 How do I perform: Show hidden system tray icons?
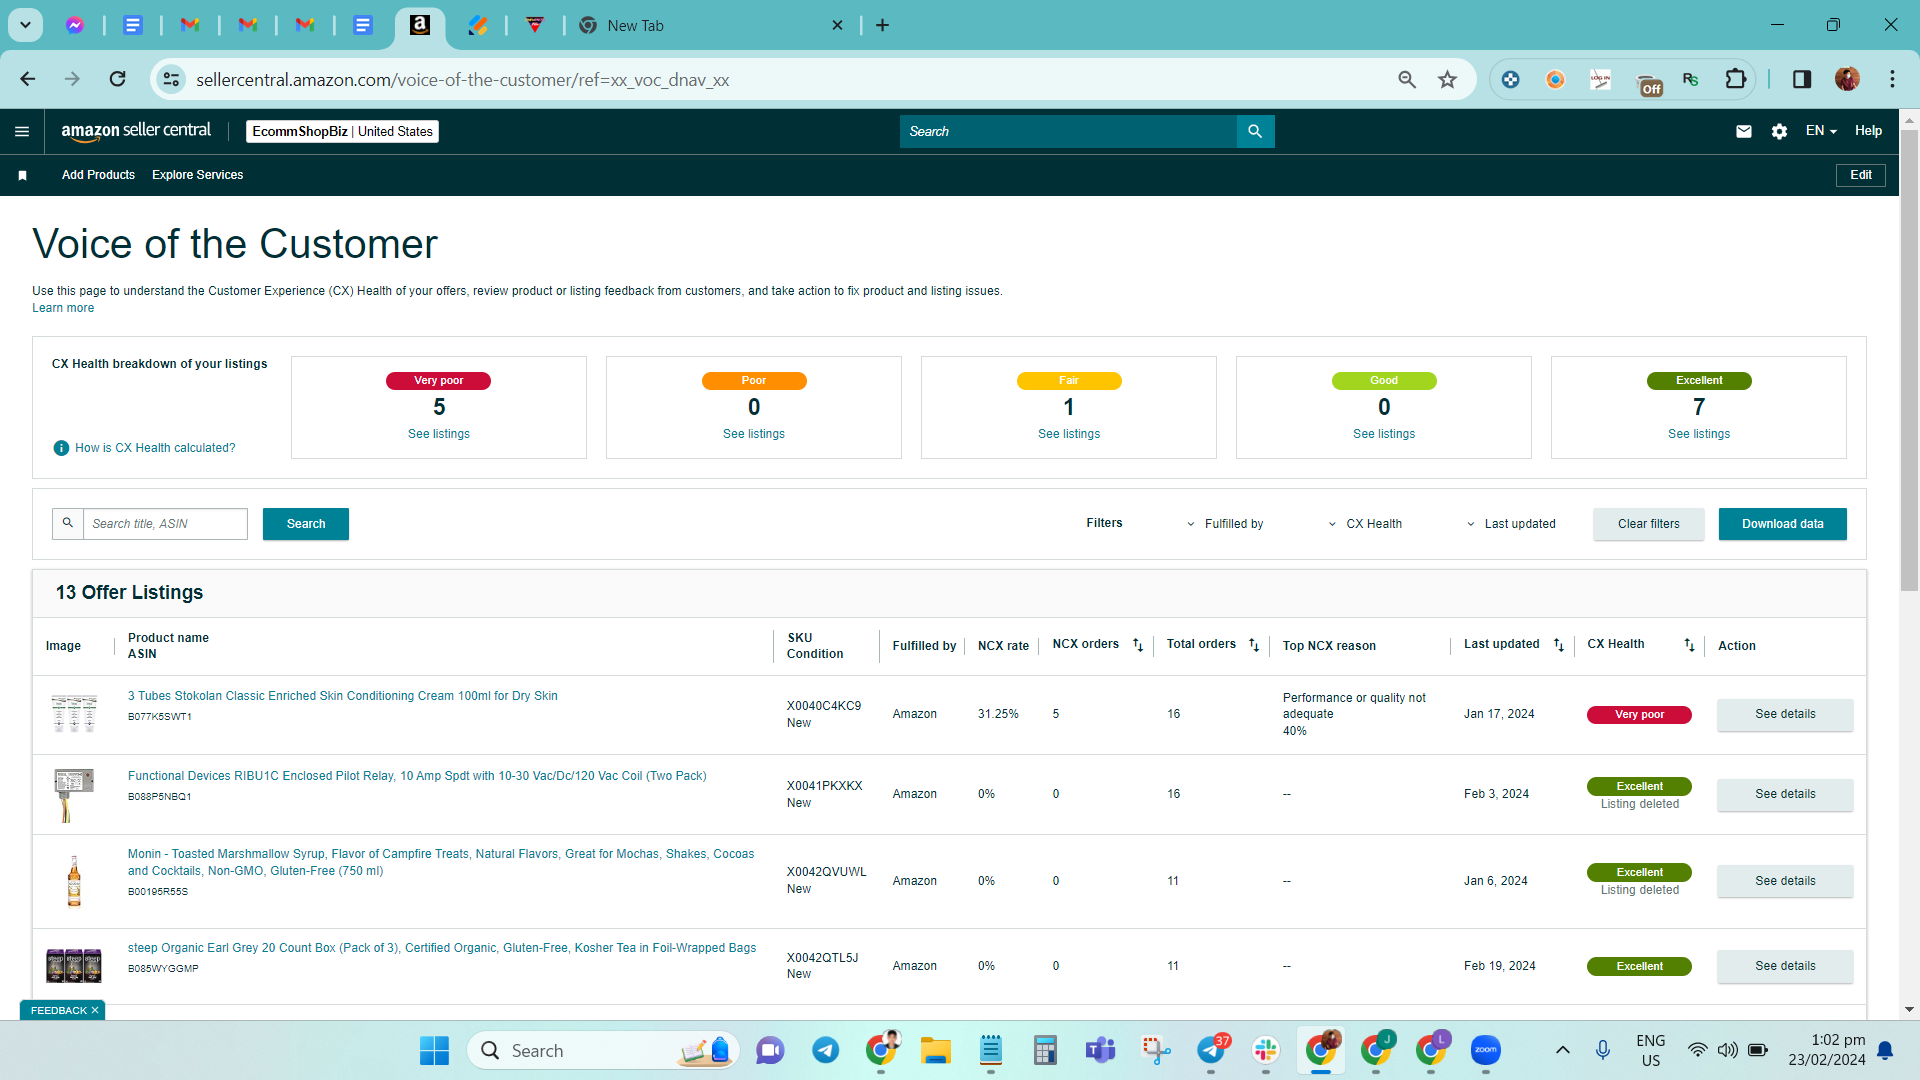pos(1563,1050)
